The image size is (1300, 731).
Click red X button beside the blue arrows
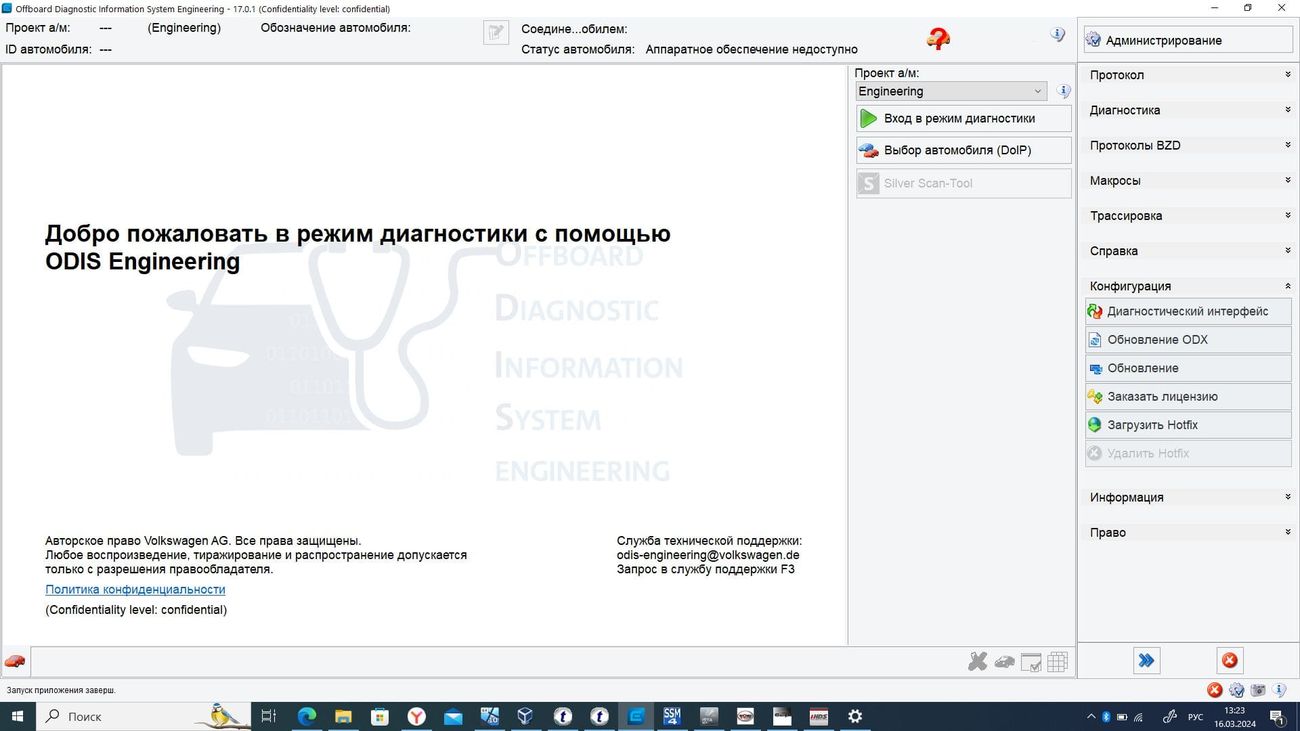click(x=1230, y=660)
